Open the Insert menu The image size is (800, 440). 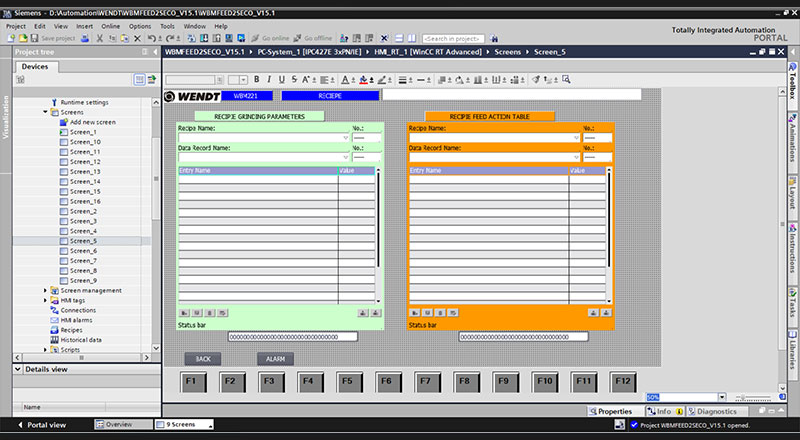coord(85,26)
